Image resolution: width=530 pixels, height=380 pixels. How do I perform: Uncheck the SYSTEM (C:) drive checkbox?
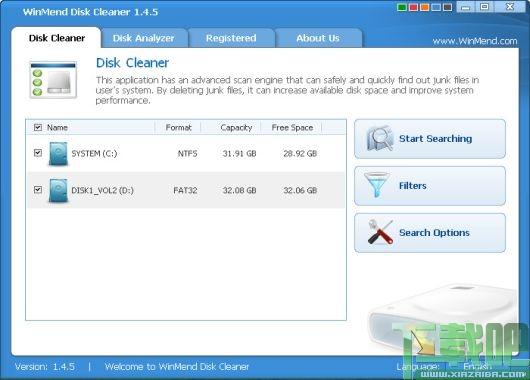click(x=38, y=153)
